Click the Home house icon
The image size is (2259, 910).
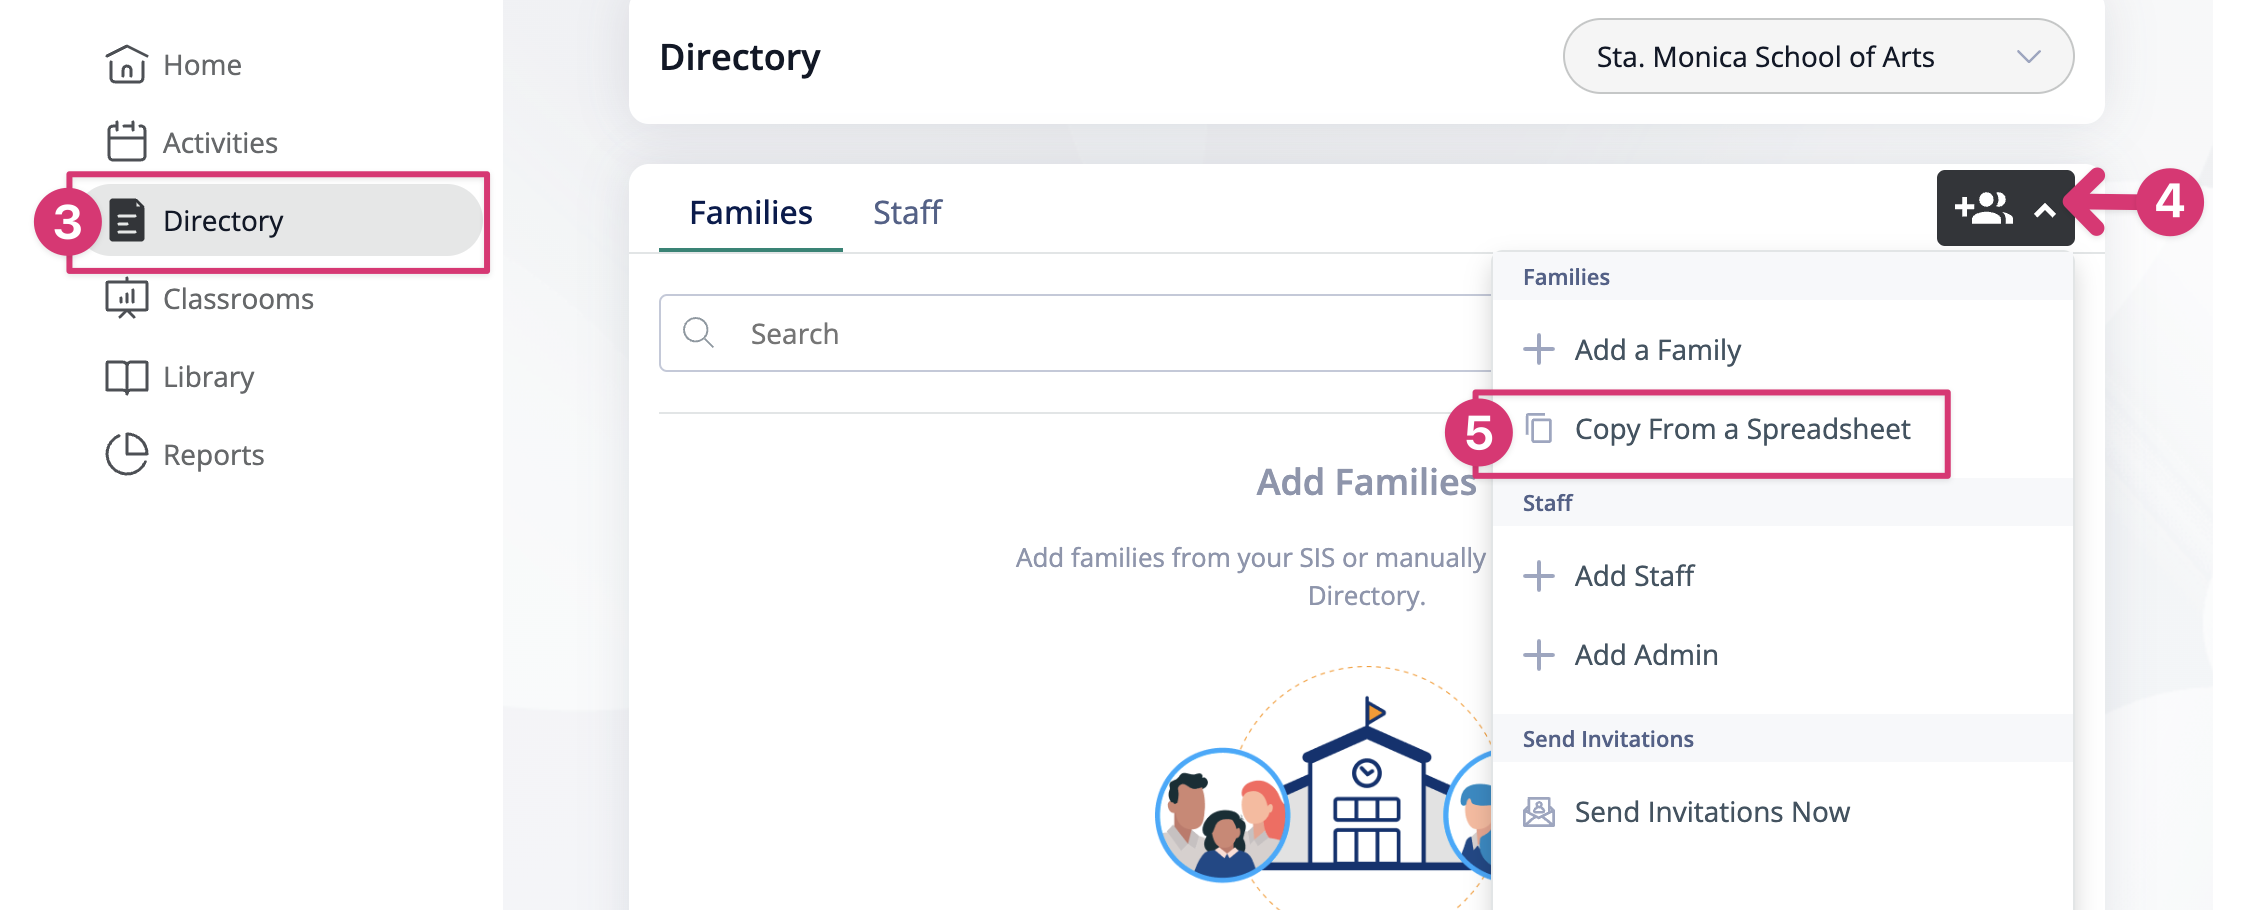tap(126, 65)
